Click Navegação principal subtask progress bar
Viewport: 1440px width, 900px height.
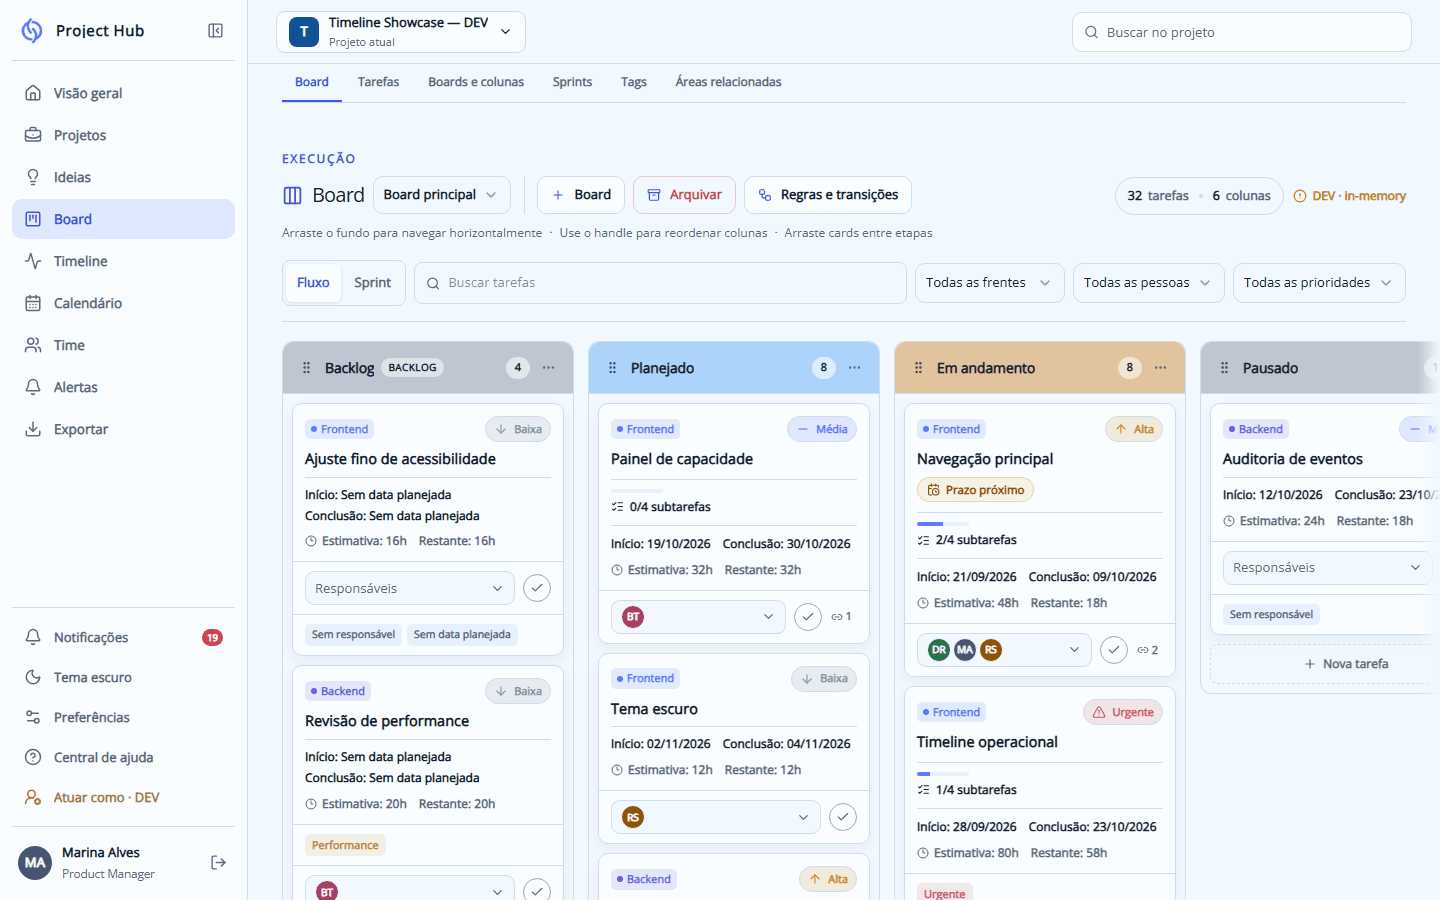943,524
